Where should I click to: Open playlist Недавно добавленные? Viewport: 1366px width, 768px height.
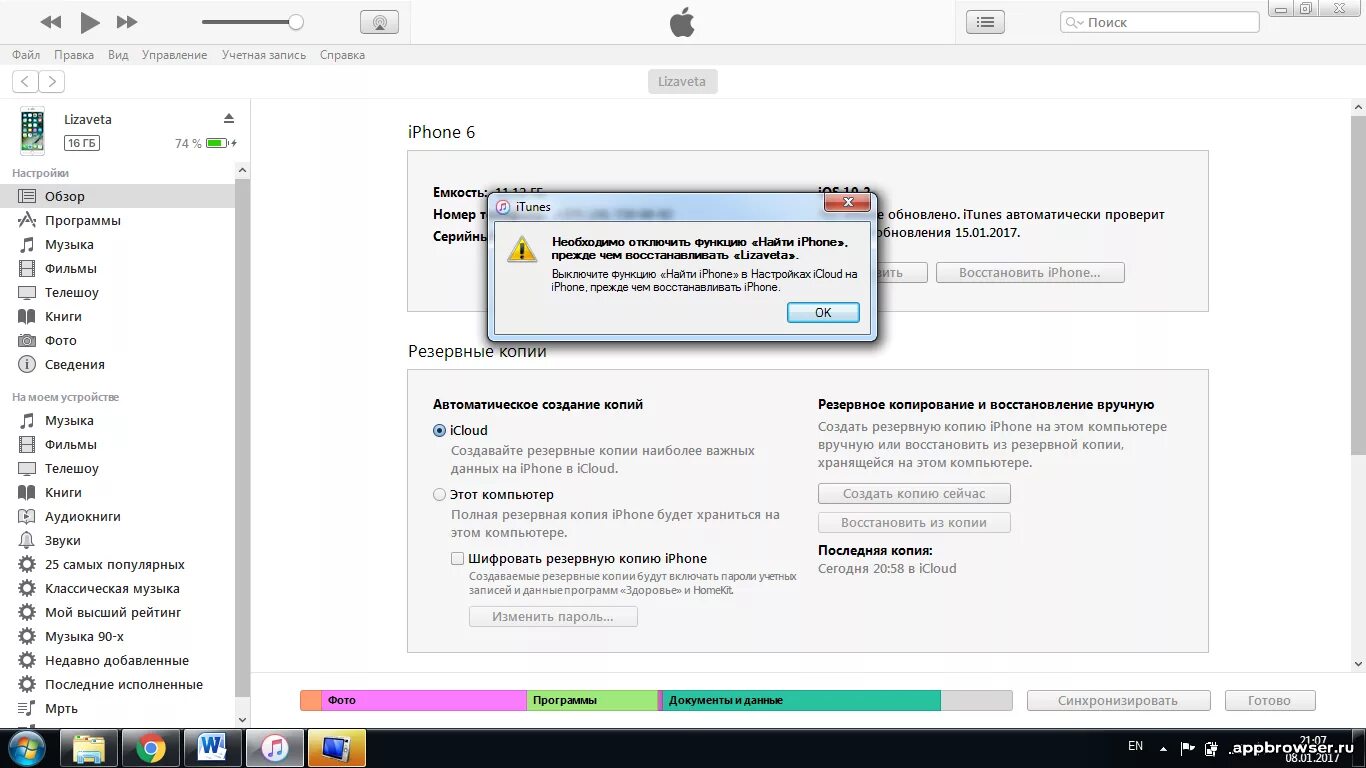click(x=118, y=660)
